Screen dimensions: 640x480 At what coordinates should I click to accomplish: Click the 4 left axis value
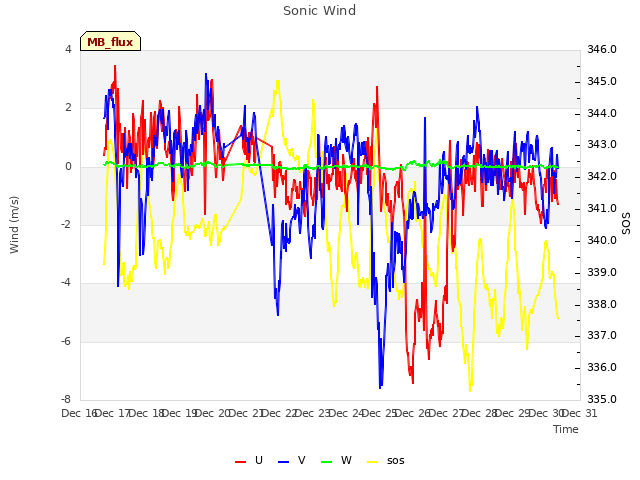[68, 49]
